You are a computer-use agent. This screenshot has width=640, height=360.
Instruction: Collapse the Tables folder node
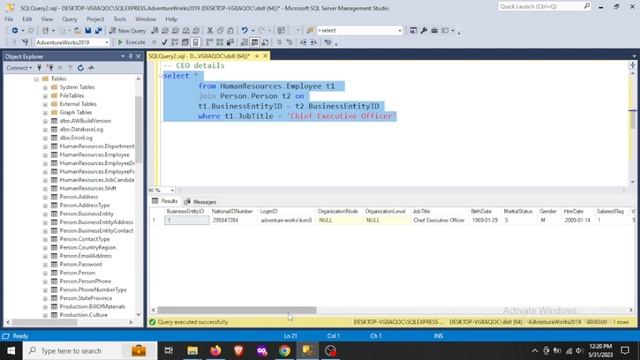click(36, 79)
